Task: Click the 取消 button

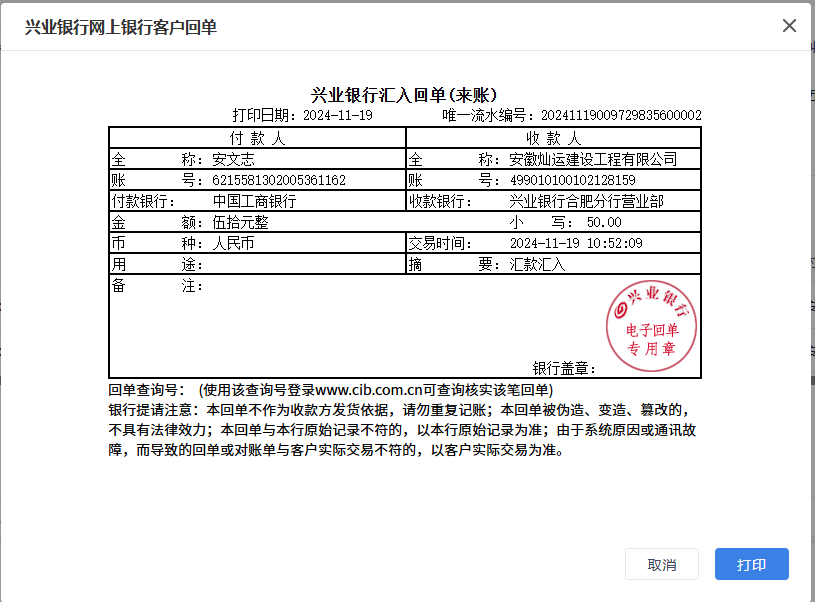Action: (x=661, y=565)
